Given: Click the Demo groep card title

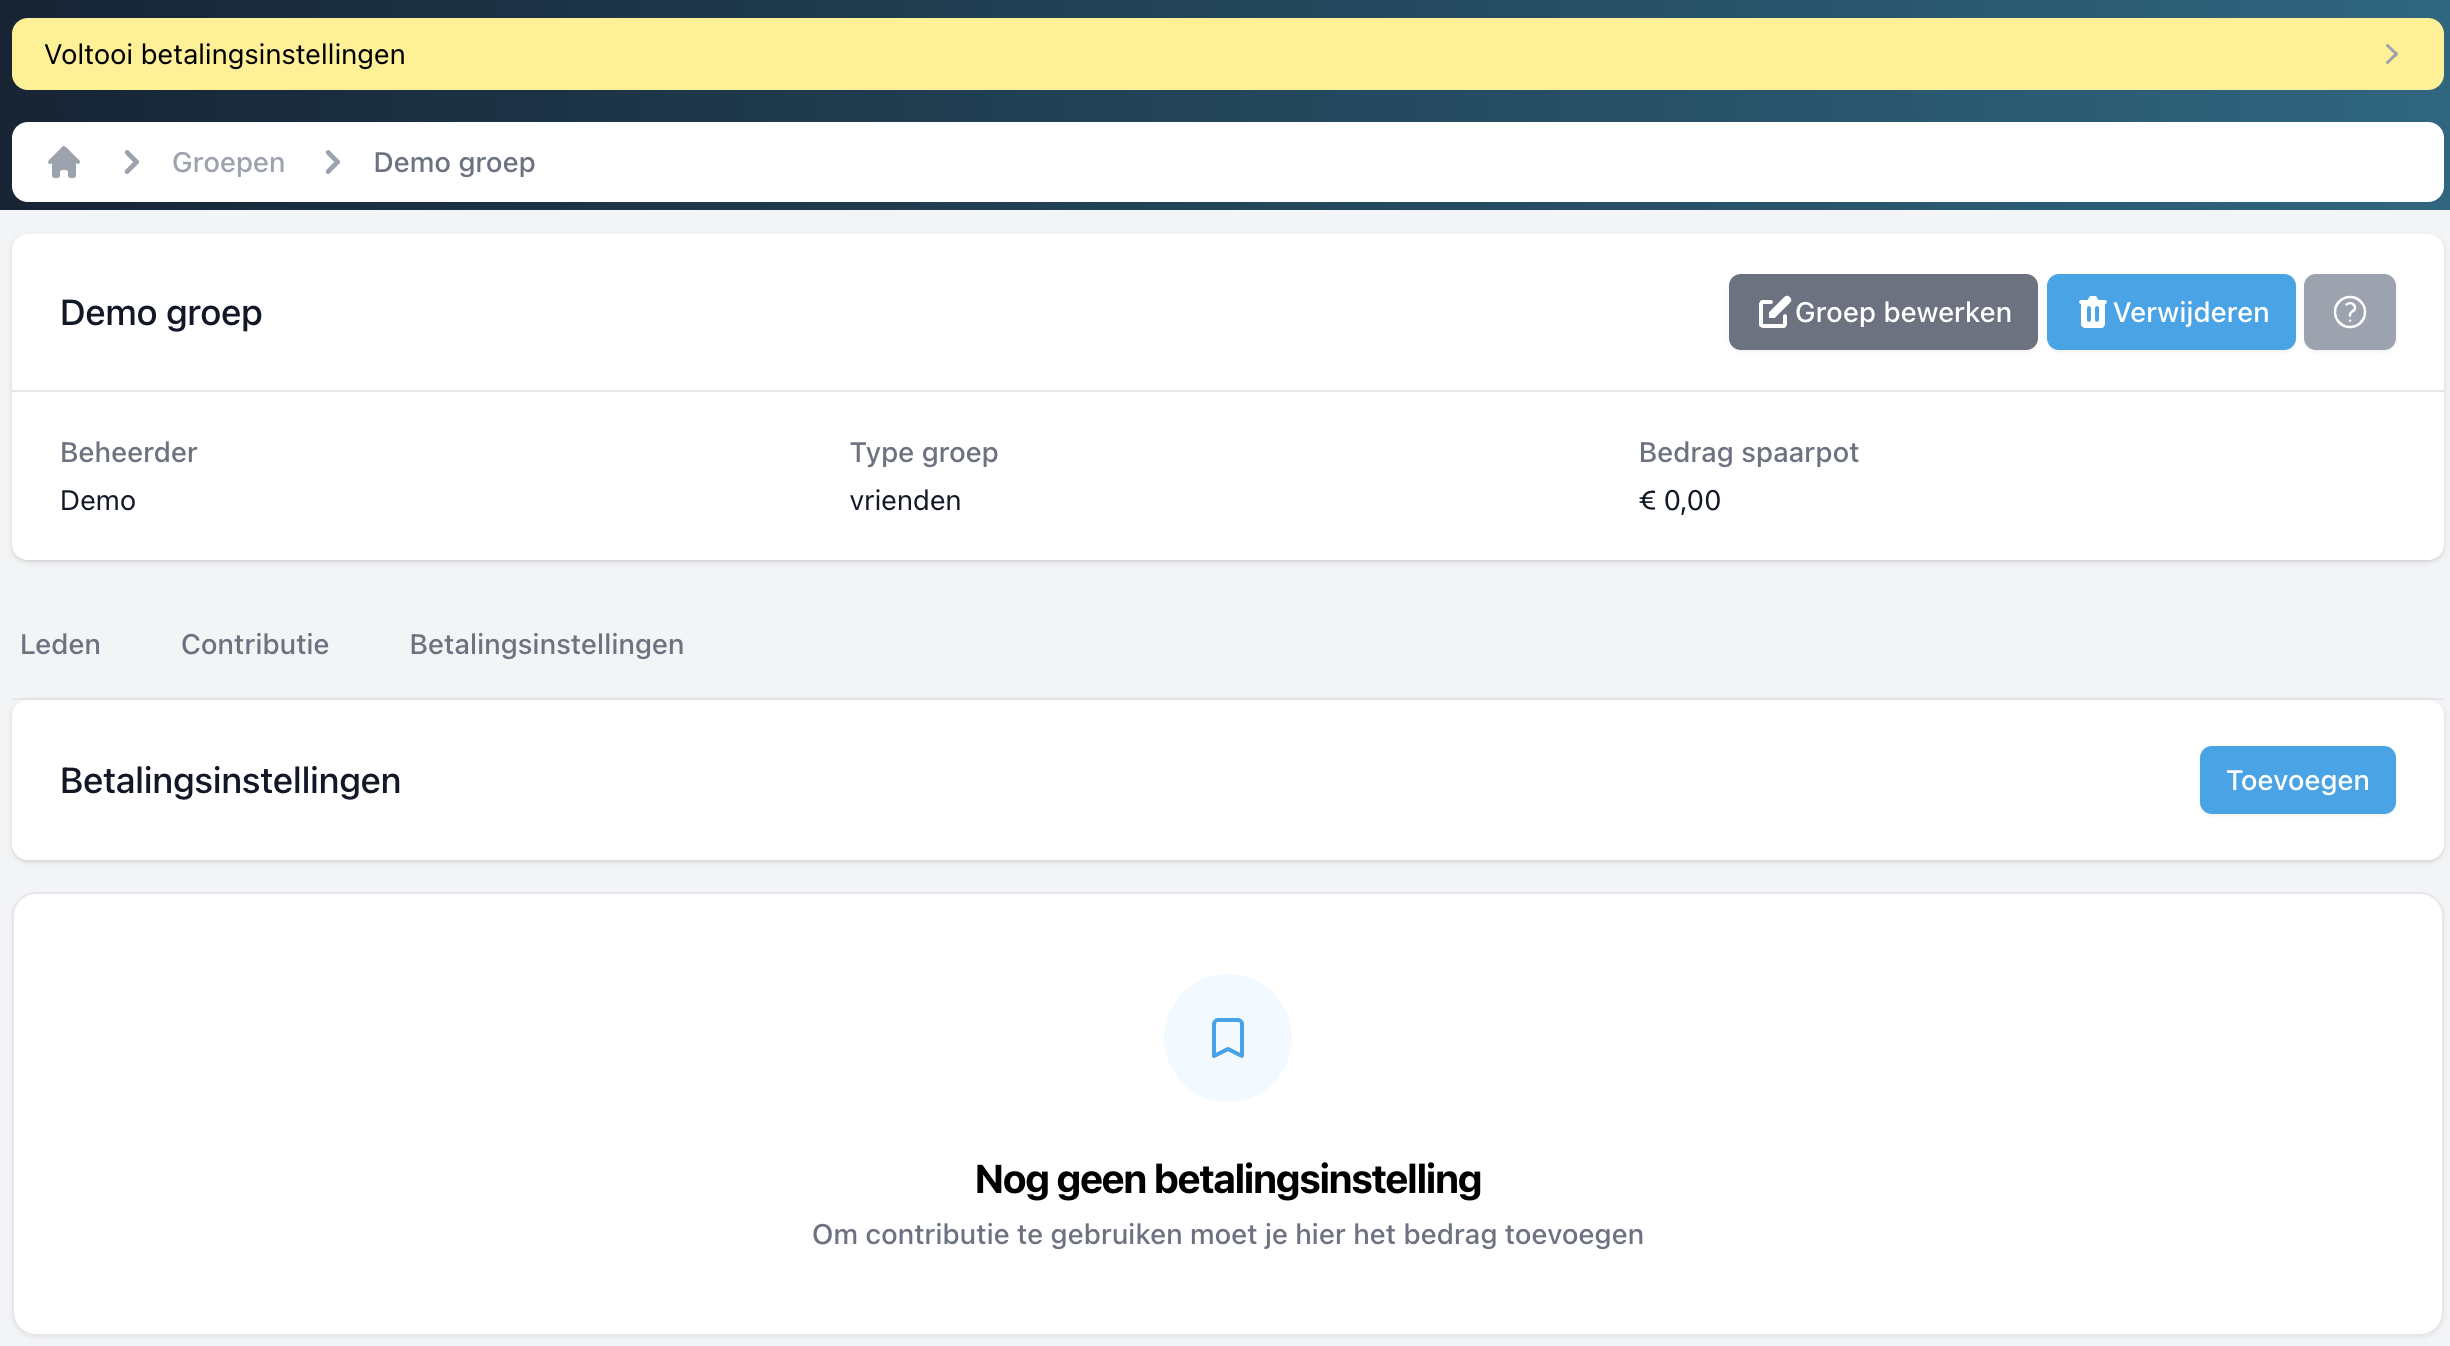Looking at the screenshot, I should point(161,312).
